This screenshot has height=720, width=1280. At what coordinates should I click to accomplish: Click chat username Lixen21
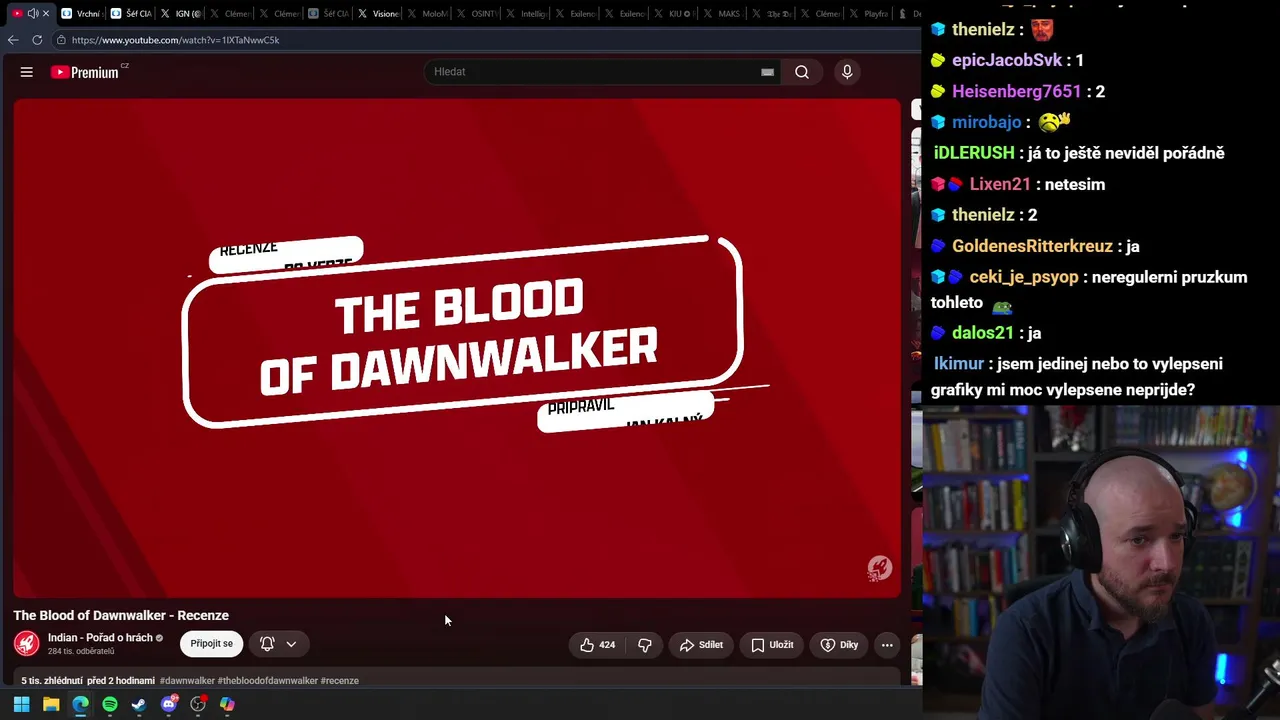(1000, 184)
